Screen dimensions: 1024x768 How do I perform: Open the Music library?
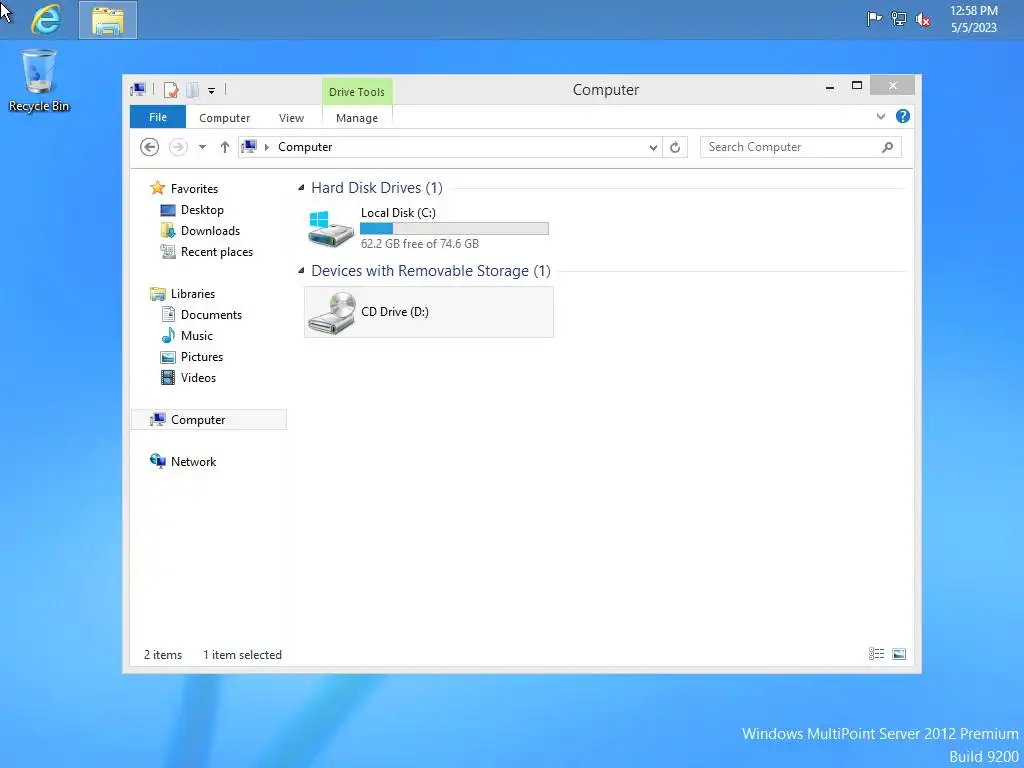point(197,335)
